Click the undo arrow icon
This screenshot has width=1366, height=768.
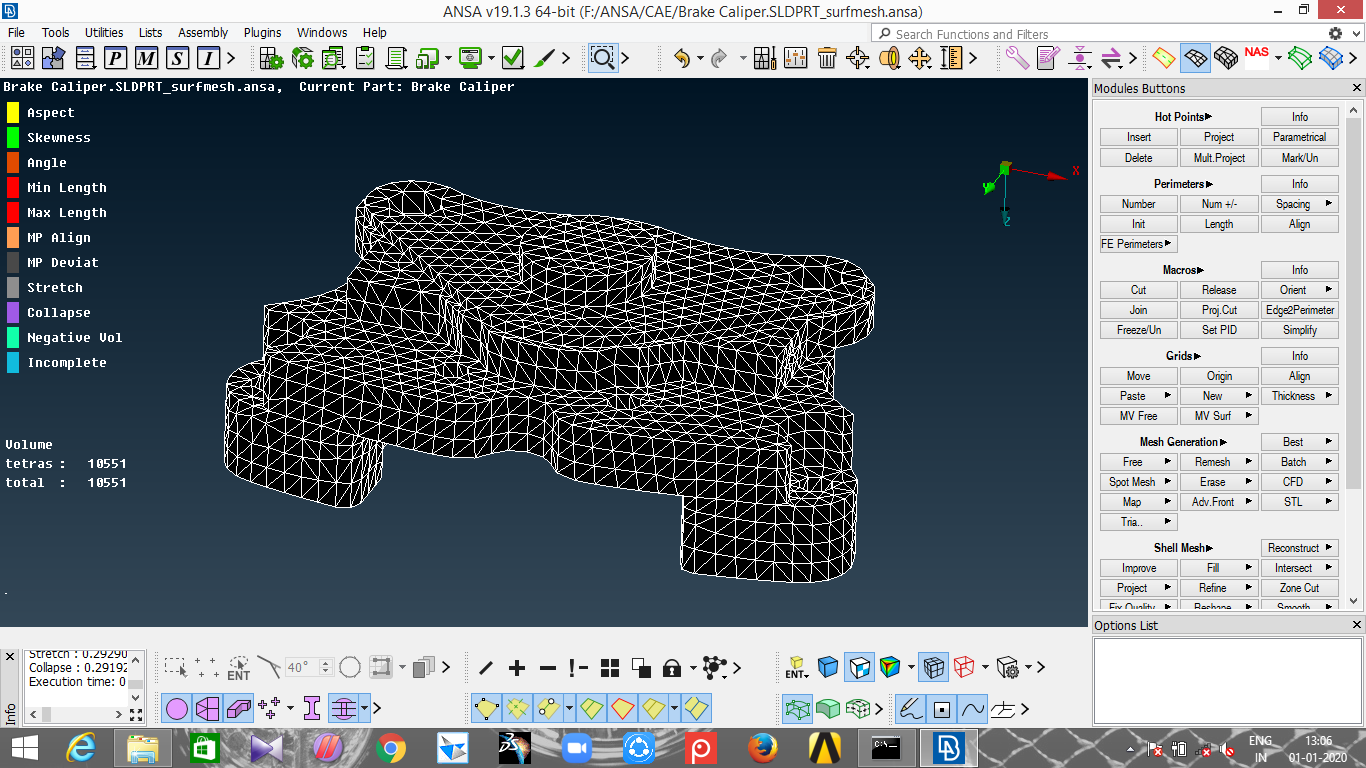(682, 58)
